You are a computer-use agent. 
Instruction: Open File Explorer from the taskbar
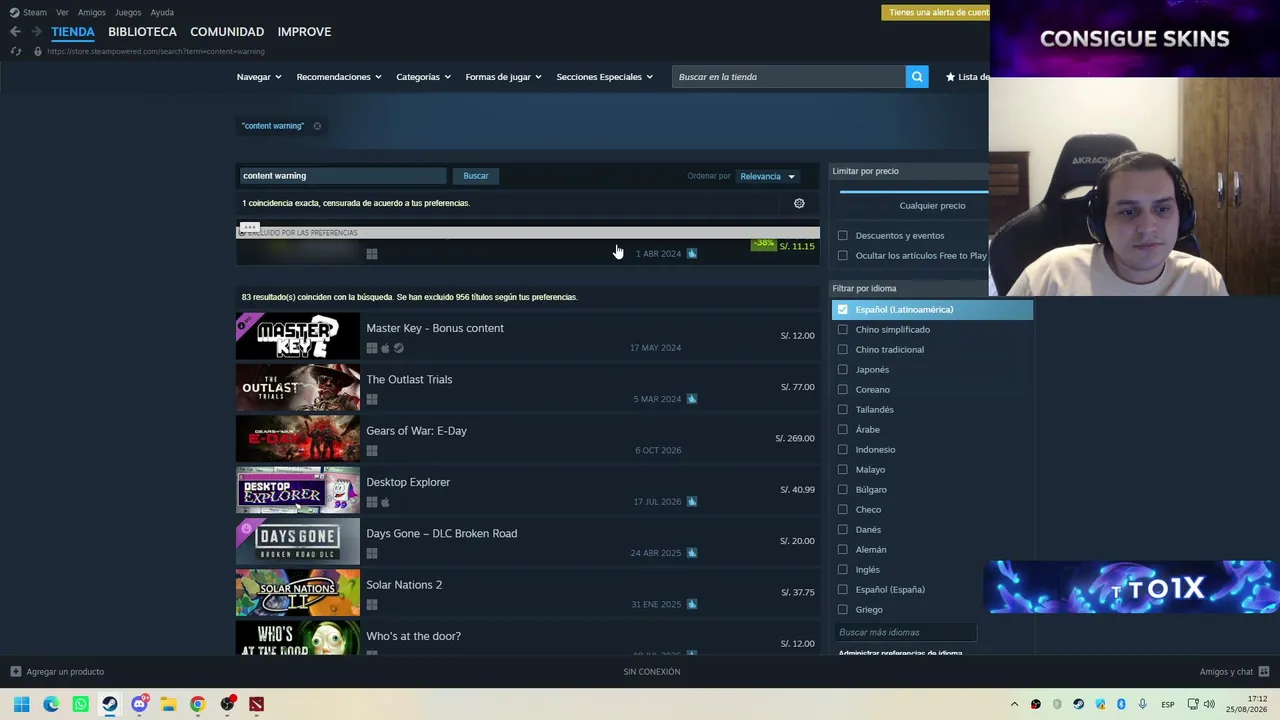(x=169, y=704)
